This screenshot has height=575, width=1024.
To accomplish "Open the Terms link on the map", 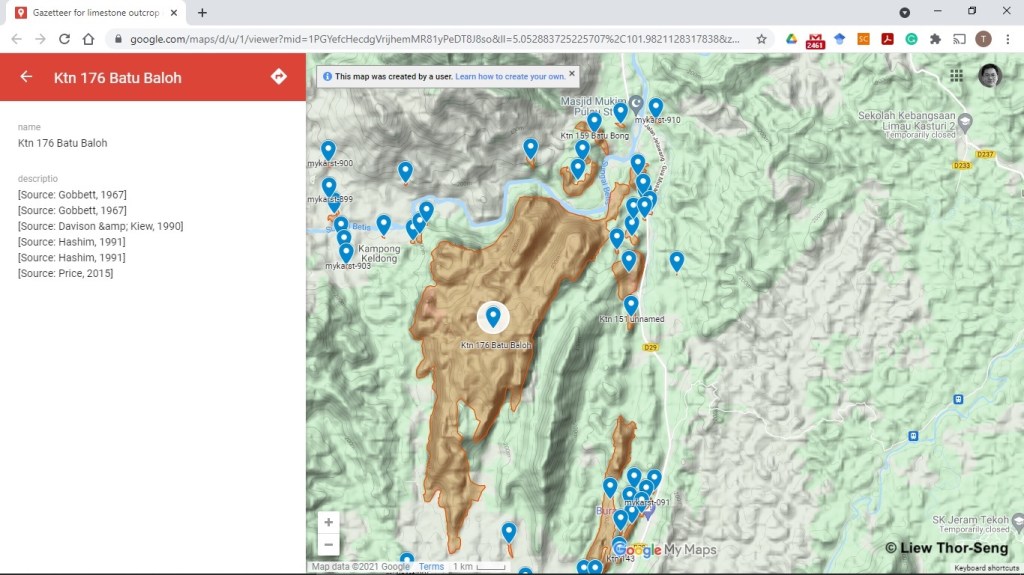I will coord(431,567).
